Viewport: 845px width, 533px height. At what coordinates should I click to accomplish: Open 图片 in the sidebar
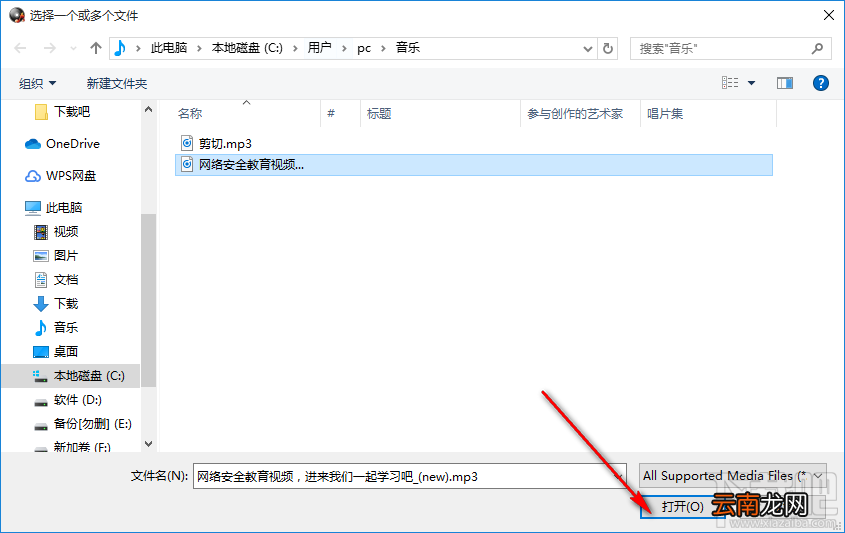66,255
